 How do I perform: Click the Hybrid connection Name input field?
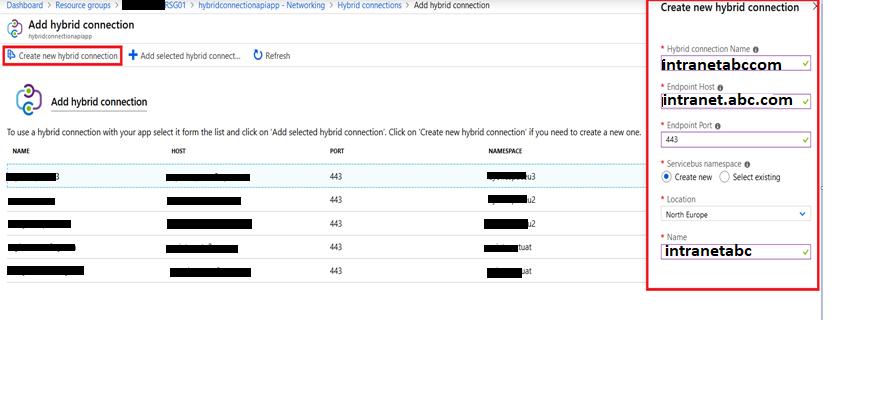pos(735,63)
